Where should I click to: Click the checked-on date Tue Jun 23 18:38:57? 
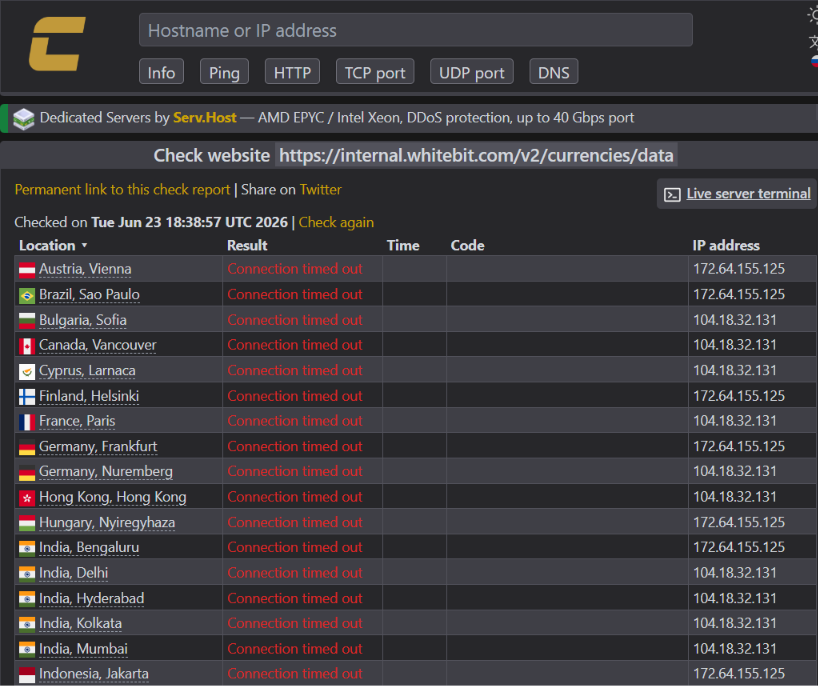tap(189, 222)
